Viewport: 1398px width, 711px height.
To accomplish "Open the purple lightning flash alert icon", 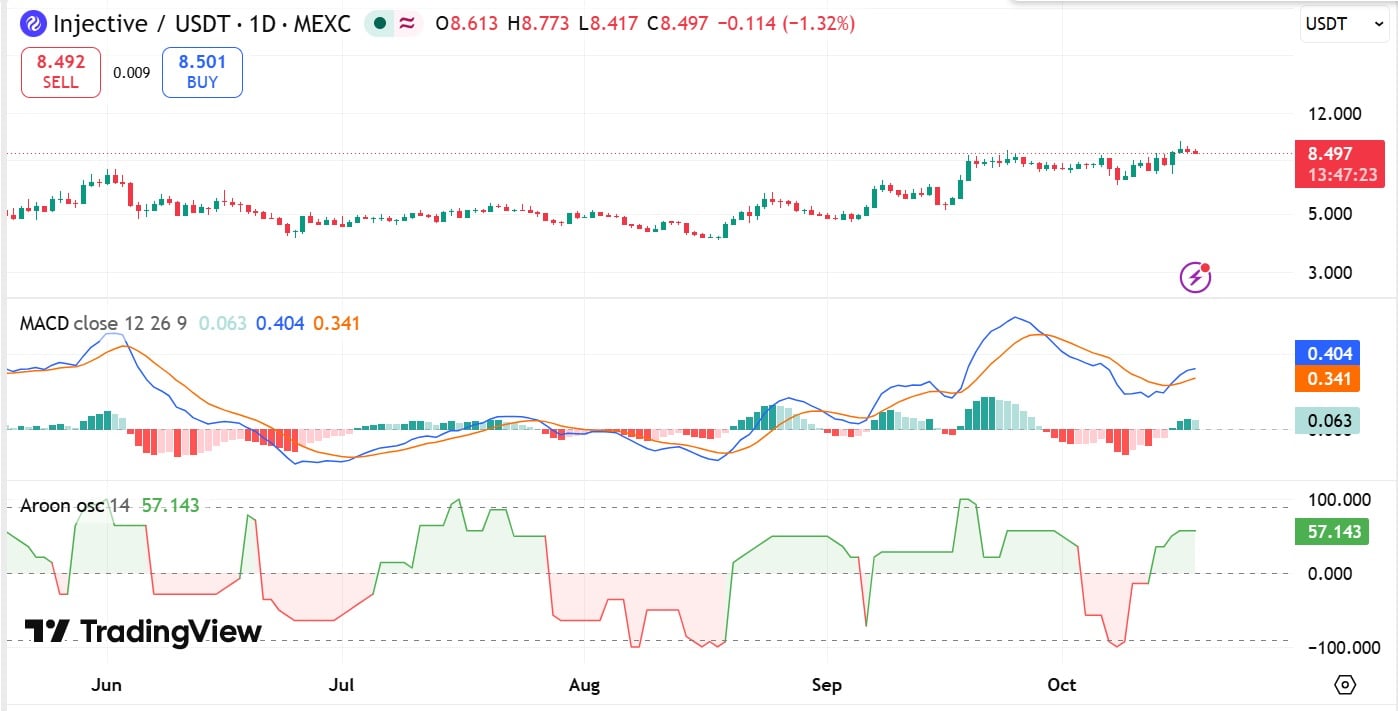I will tap(1196, 276).
